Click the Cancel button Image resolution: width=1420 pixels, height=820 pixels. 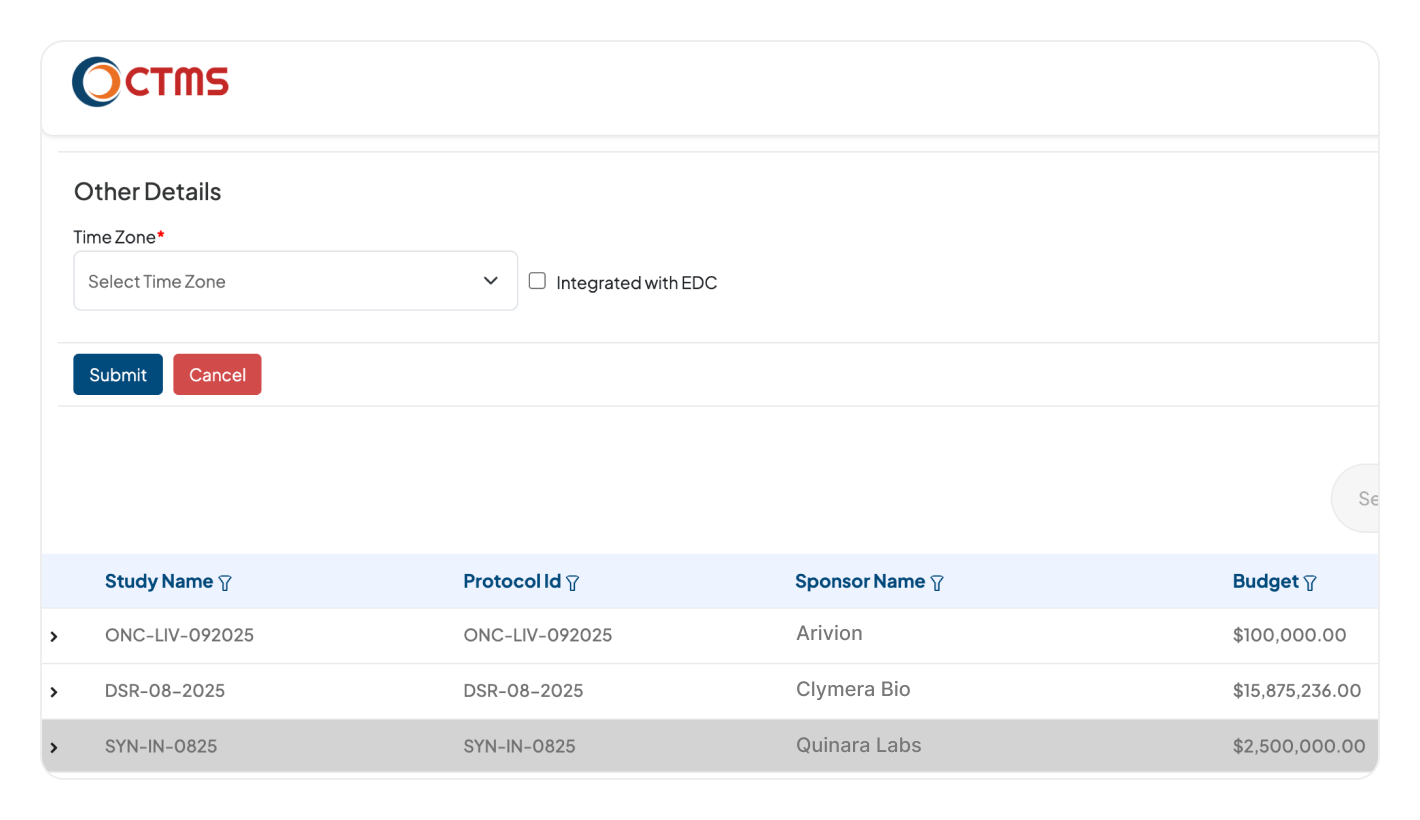coord(217,374)
